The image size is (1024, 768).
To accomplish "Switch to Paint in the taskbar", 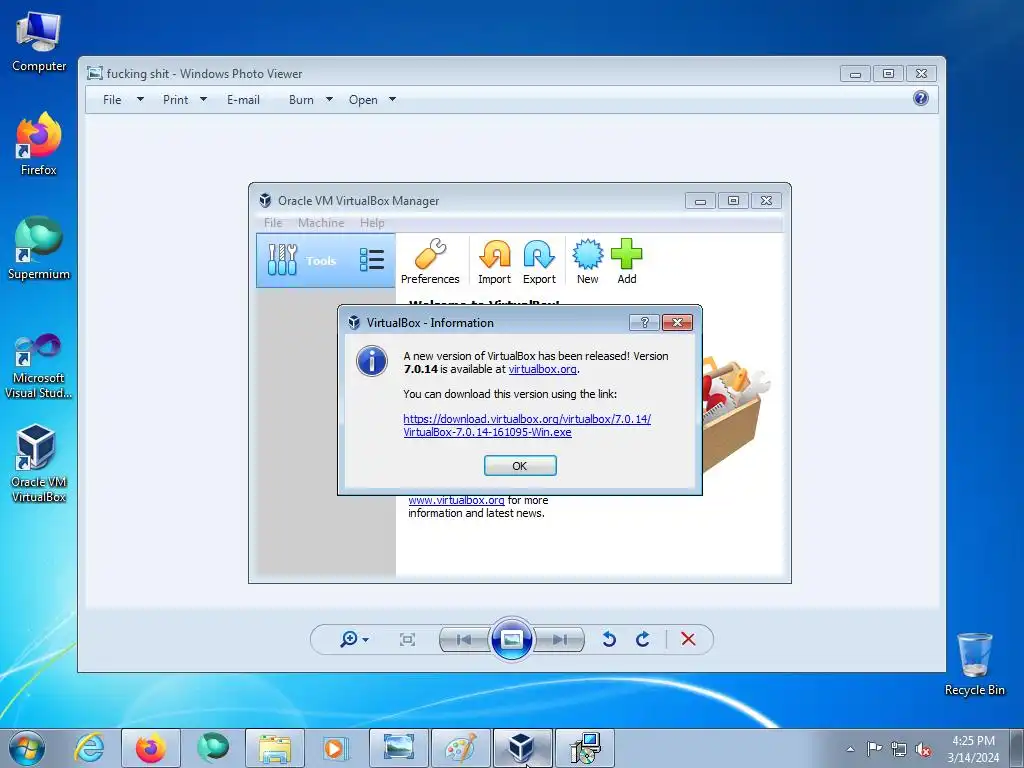I will 460,748.
